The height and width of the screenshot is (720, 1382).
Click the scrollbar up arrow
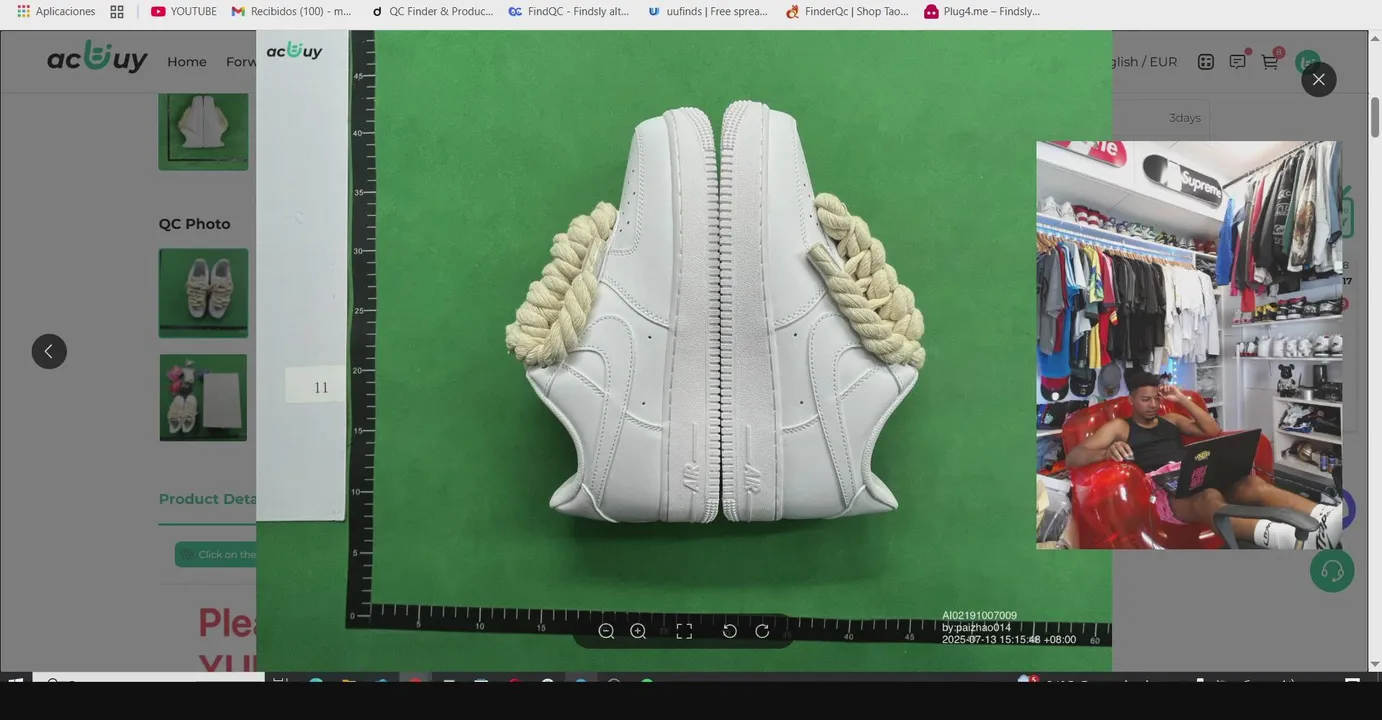[x=1375, y=38]
